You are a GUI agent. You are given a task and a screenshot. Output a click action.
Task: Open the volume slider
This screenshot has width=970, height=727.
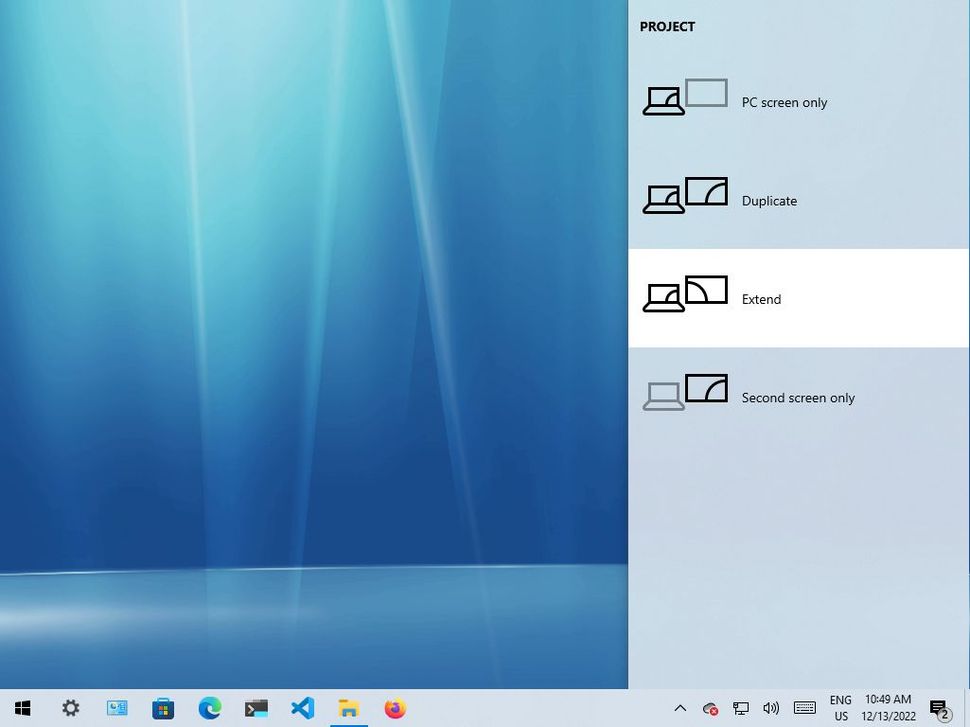tap(772, 708)
